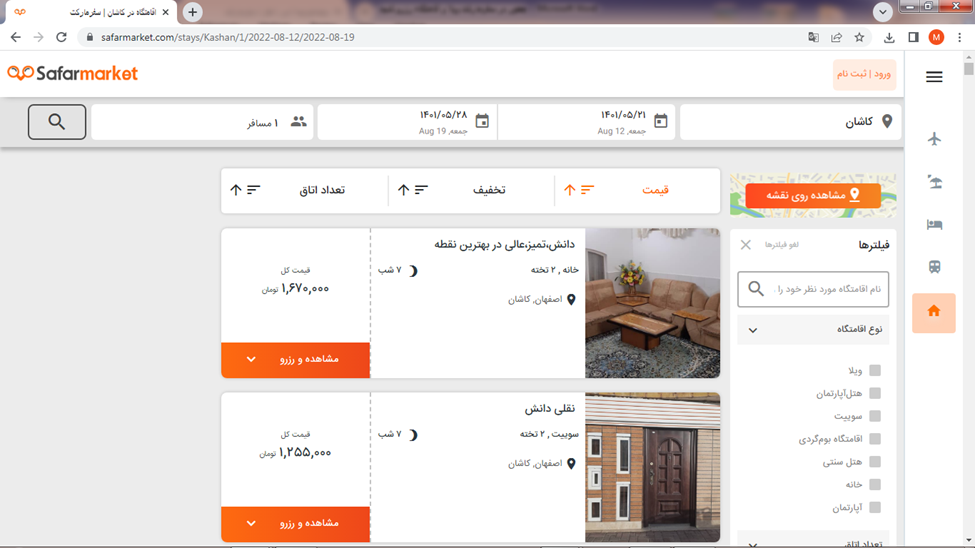Image resolution: width=975 pixels, height=548 pixels.
Task: Clear filters with the X icon
Action: [x=746, y=245]
